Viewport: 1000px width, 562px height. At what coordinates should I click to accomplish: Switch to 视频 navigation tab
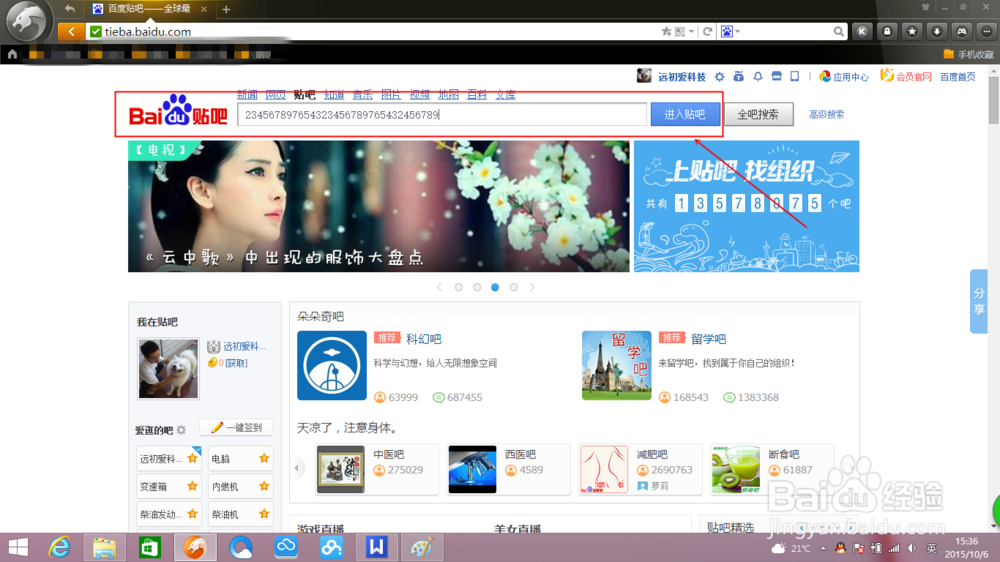click(x=420, y=94)
